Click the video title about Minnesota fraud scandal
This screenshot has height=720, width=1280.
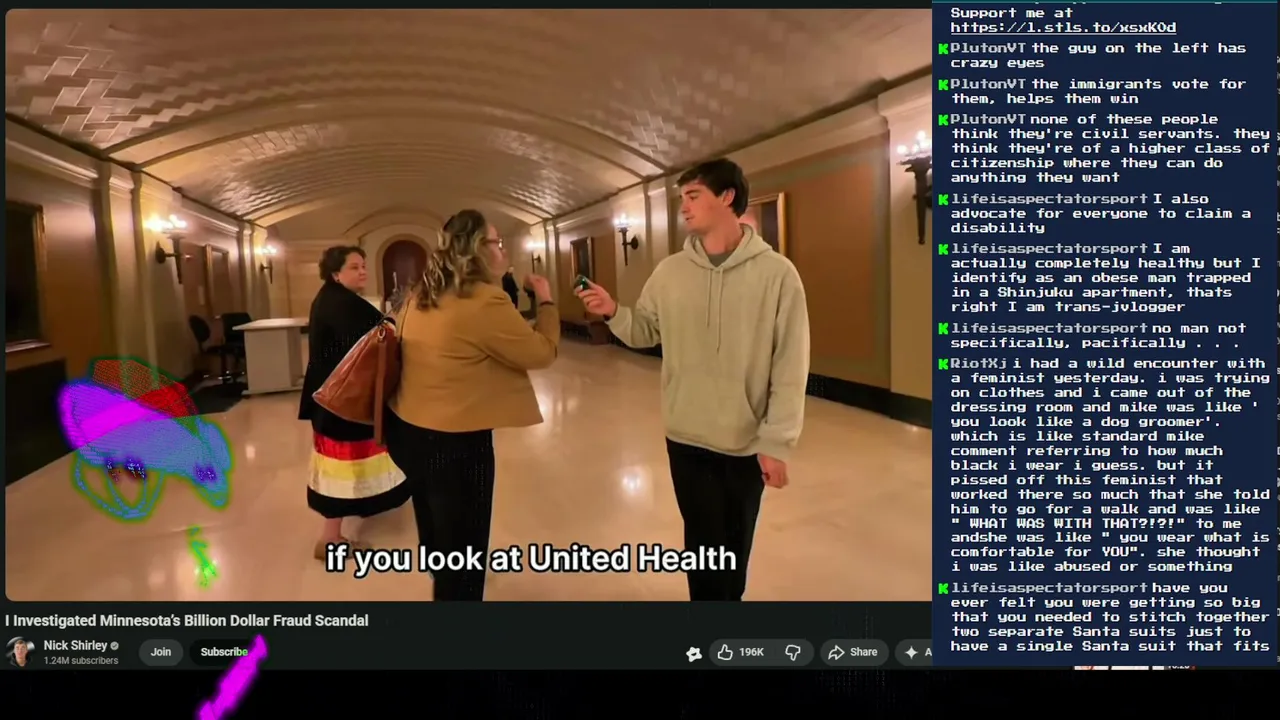(187, 621)
